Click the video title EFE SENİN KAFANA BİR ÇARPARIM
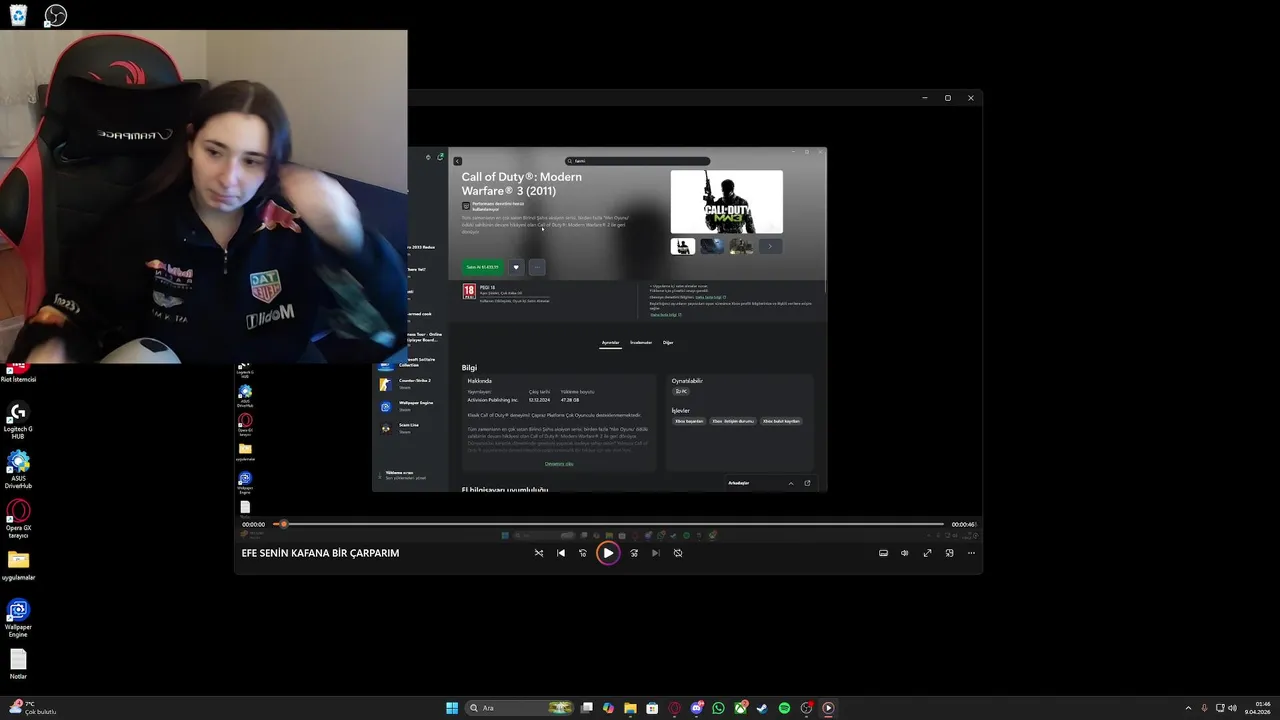This screenshot has height=720, width=1280. (320, 553)
